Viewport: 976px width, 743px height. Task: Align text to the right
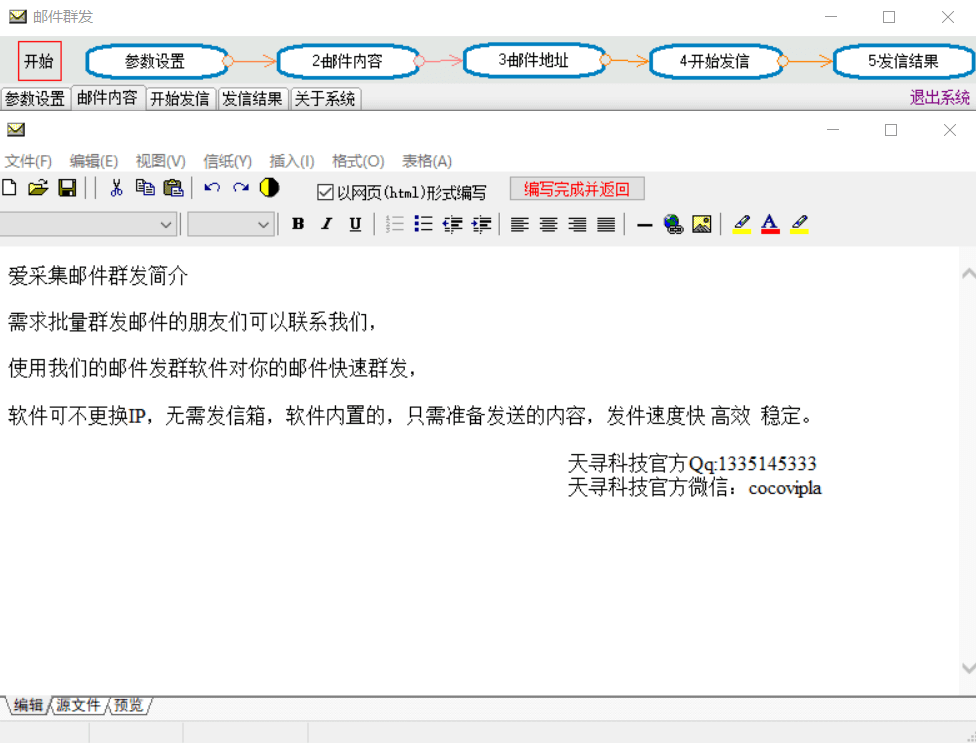577,223
